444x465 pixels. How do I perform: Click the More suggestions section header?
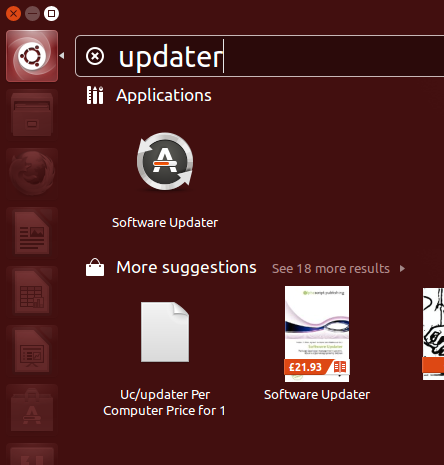click(x=186, y=268)
